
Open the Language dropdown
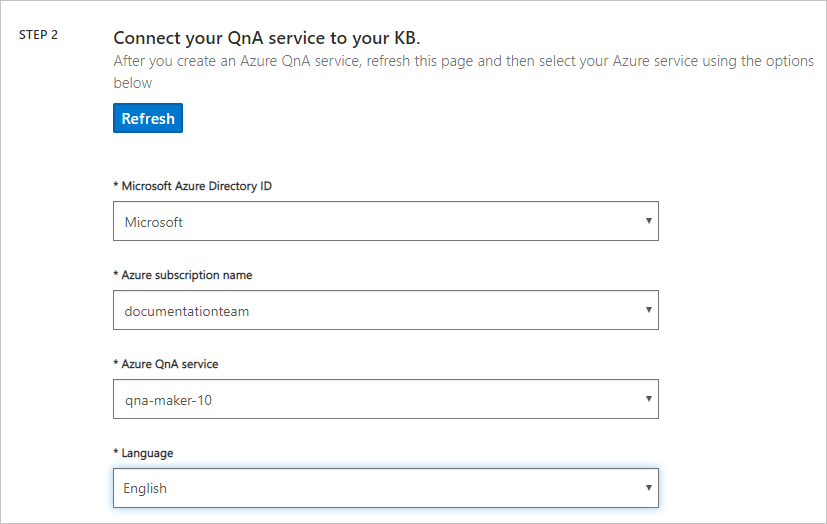pyautogui.click(x=385, y=489)
